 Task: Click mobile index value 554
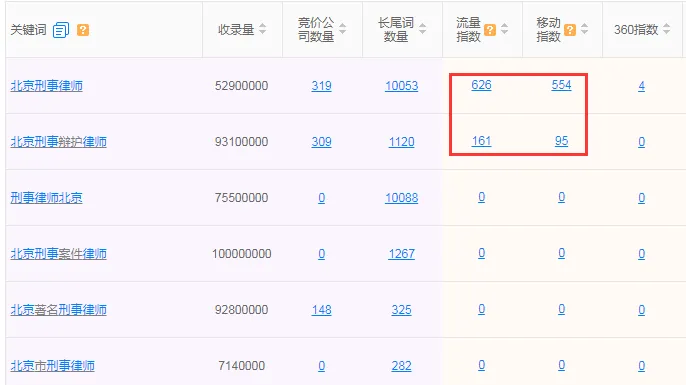pyautogui.click(x=562, y=85)
